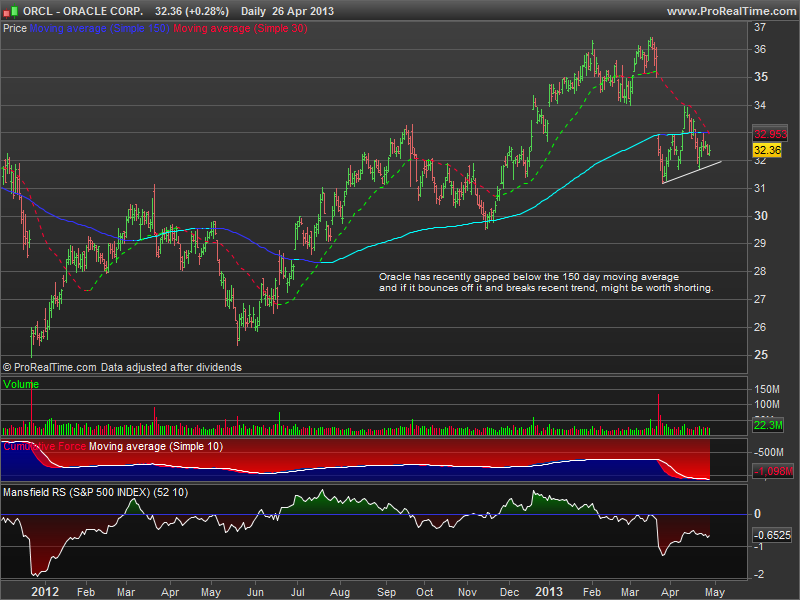Click the yellow 32.36 last price tag

pyautogui.click(x=767, y=150)
